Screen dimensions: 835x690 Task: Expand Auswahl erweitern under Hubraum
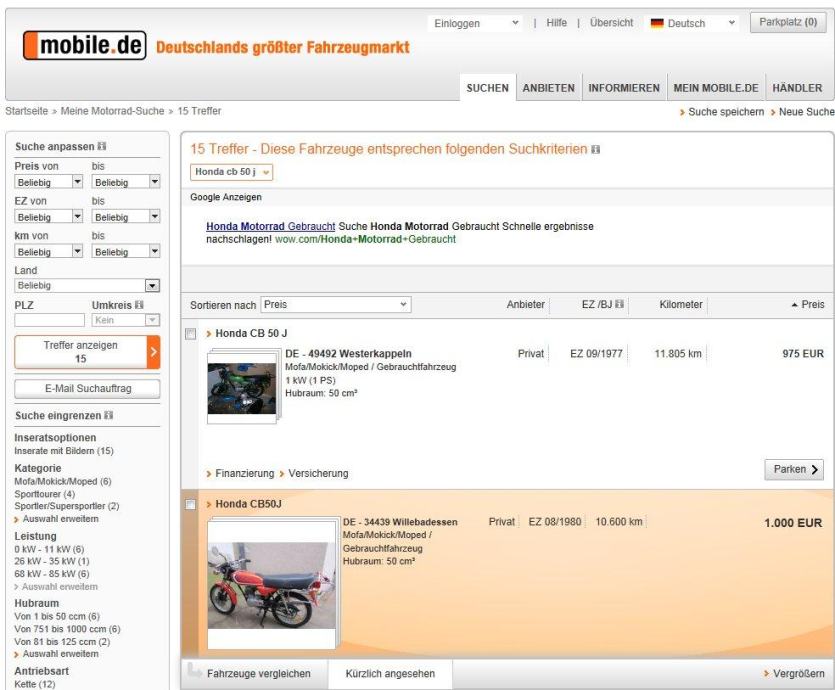pyautogui.click(x=60, y=654)
